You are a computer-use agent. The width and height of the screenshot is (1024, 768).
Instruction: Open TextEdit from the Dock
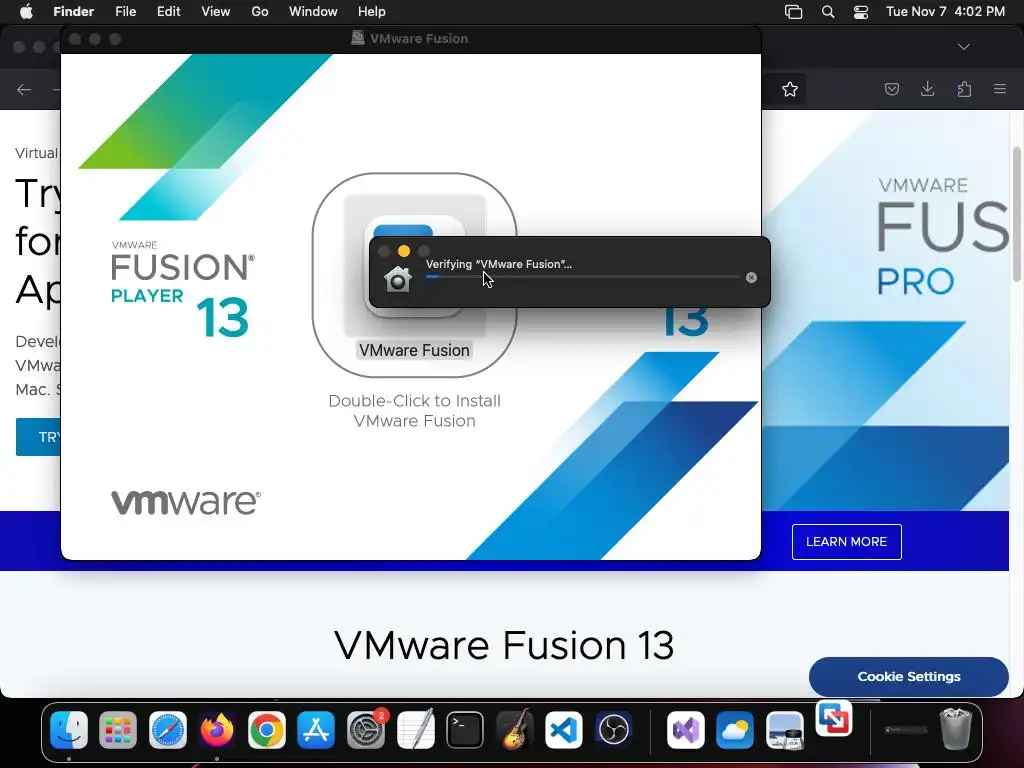415,729
